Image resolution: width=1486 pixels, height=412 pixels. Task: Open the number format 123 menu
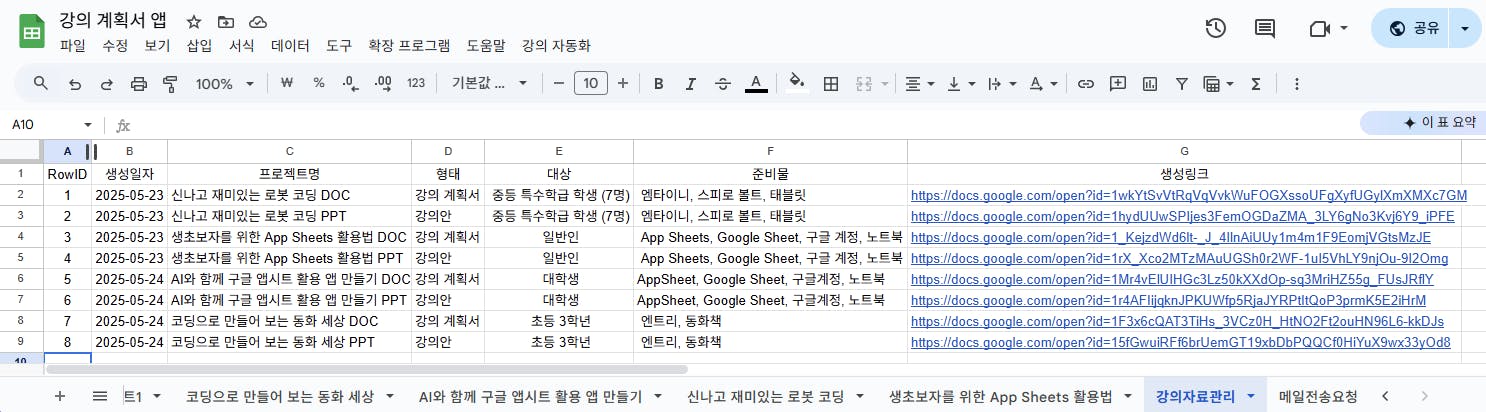[417, 84]
